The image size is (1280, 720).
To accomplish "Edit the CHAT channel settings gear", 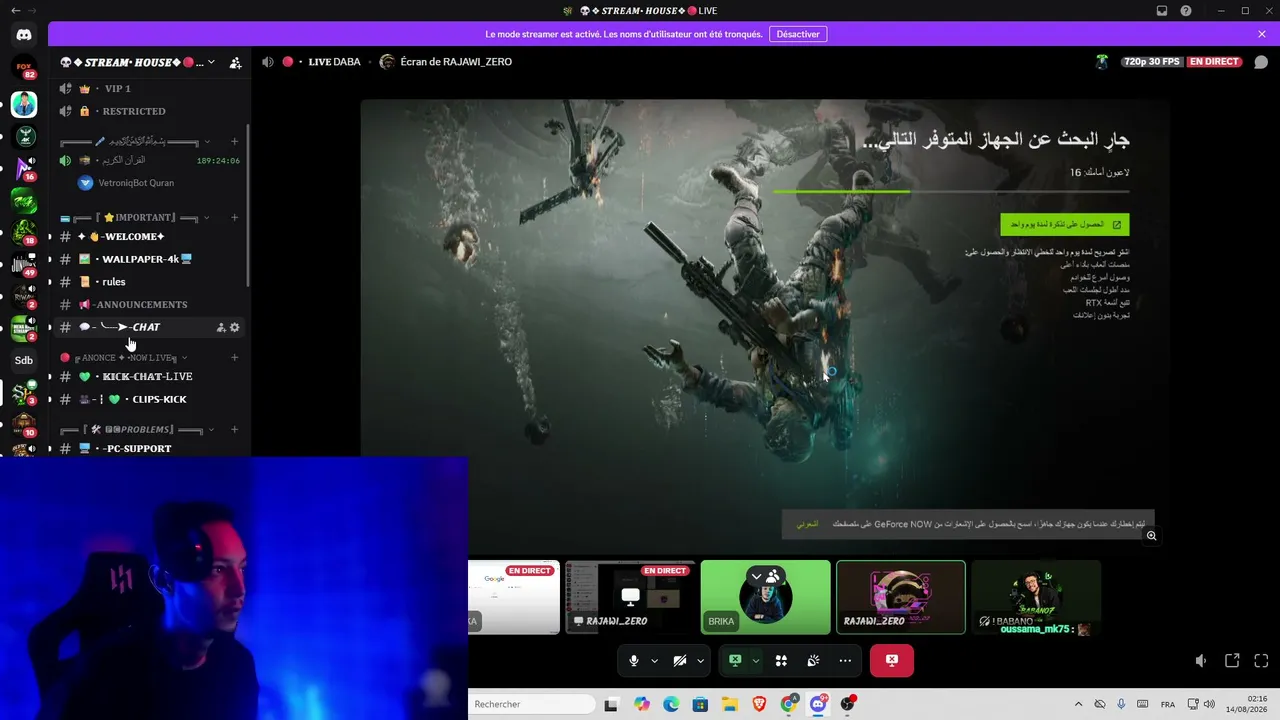I will point(235,327).
